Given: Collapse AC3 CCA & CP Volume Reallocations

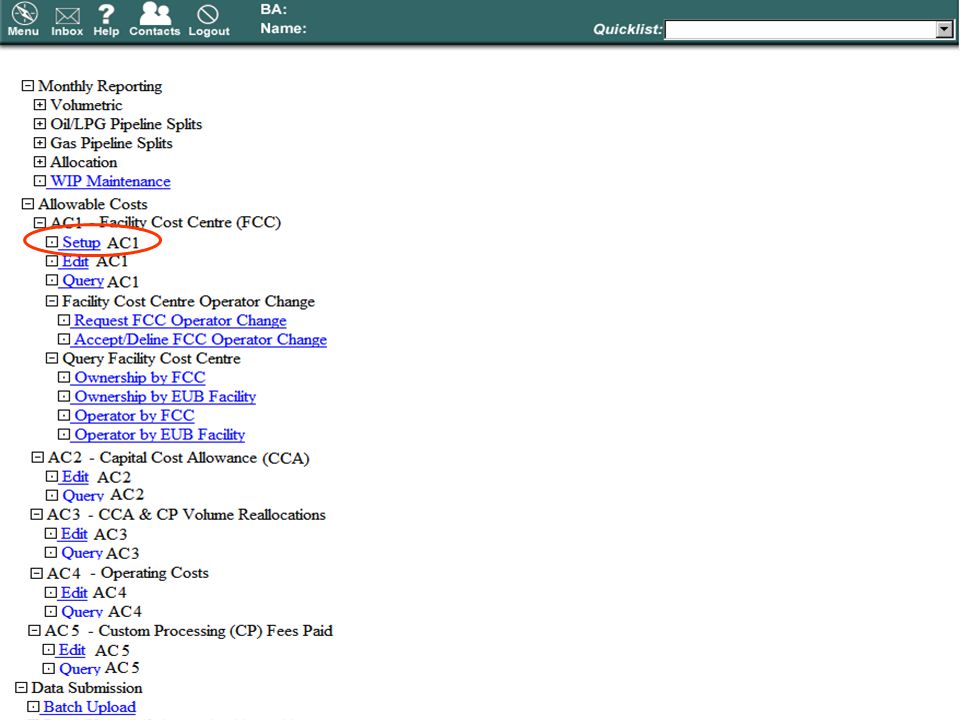Looking at the screenshot, I should 37,514.
